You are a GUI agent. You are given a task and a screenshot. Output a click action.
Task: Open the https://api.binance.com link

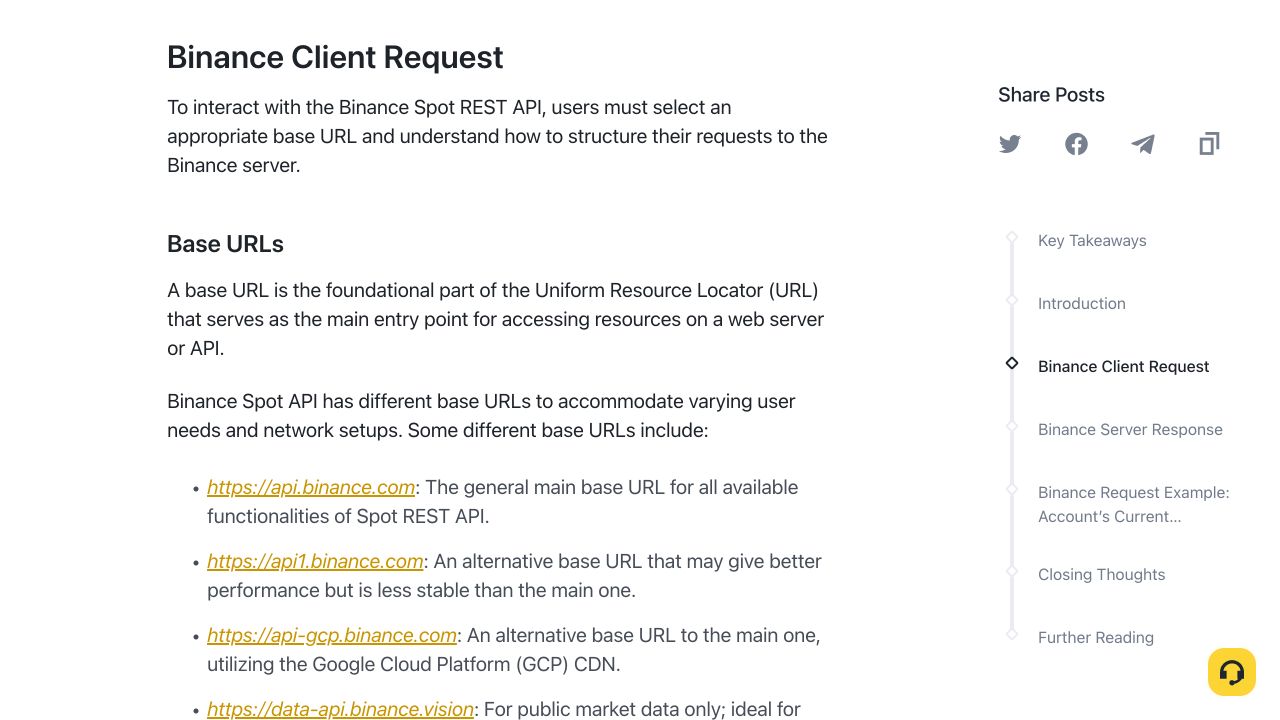[311, 487]
